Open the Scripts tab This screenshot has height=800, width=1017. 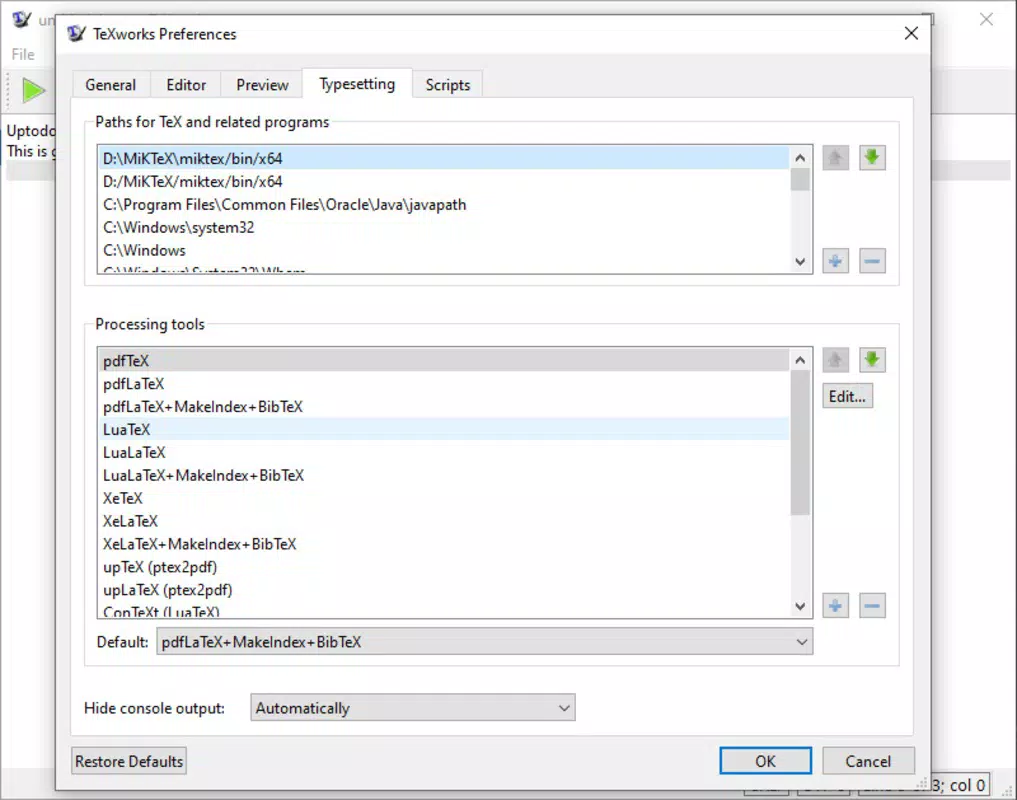point(448,85)
